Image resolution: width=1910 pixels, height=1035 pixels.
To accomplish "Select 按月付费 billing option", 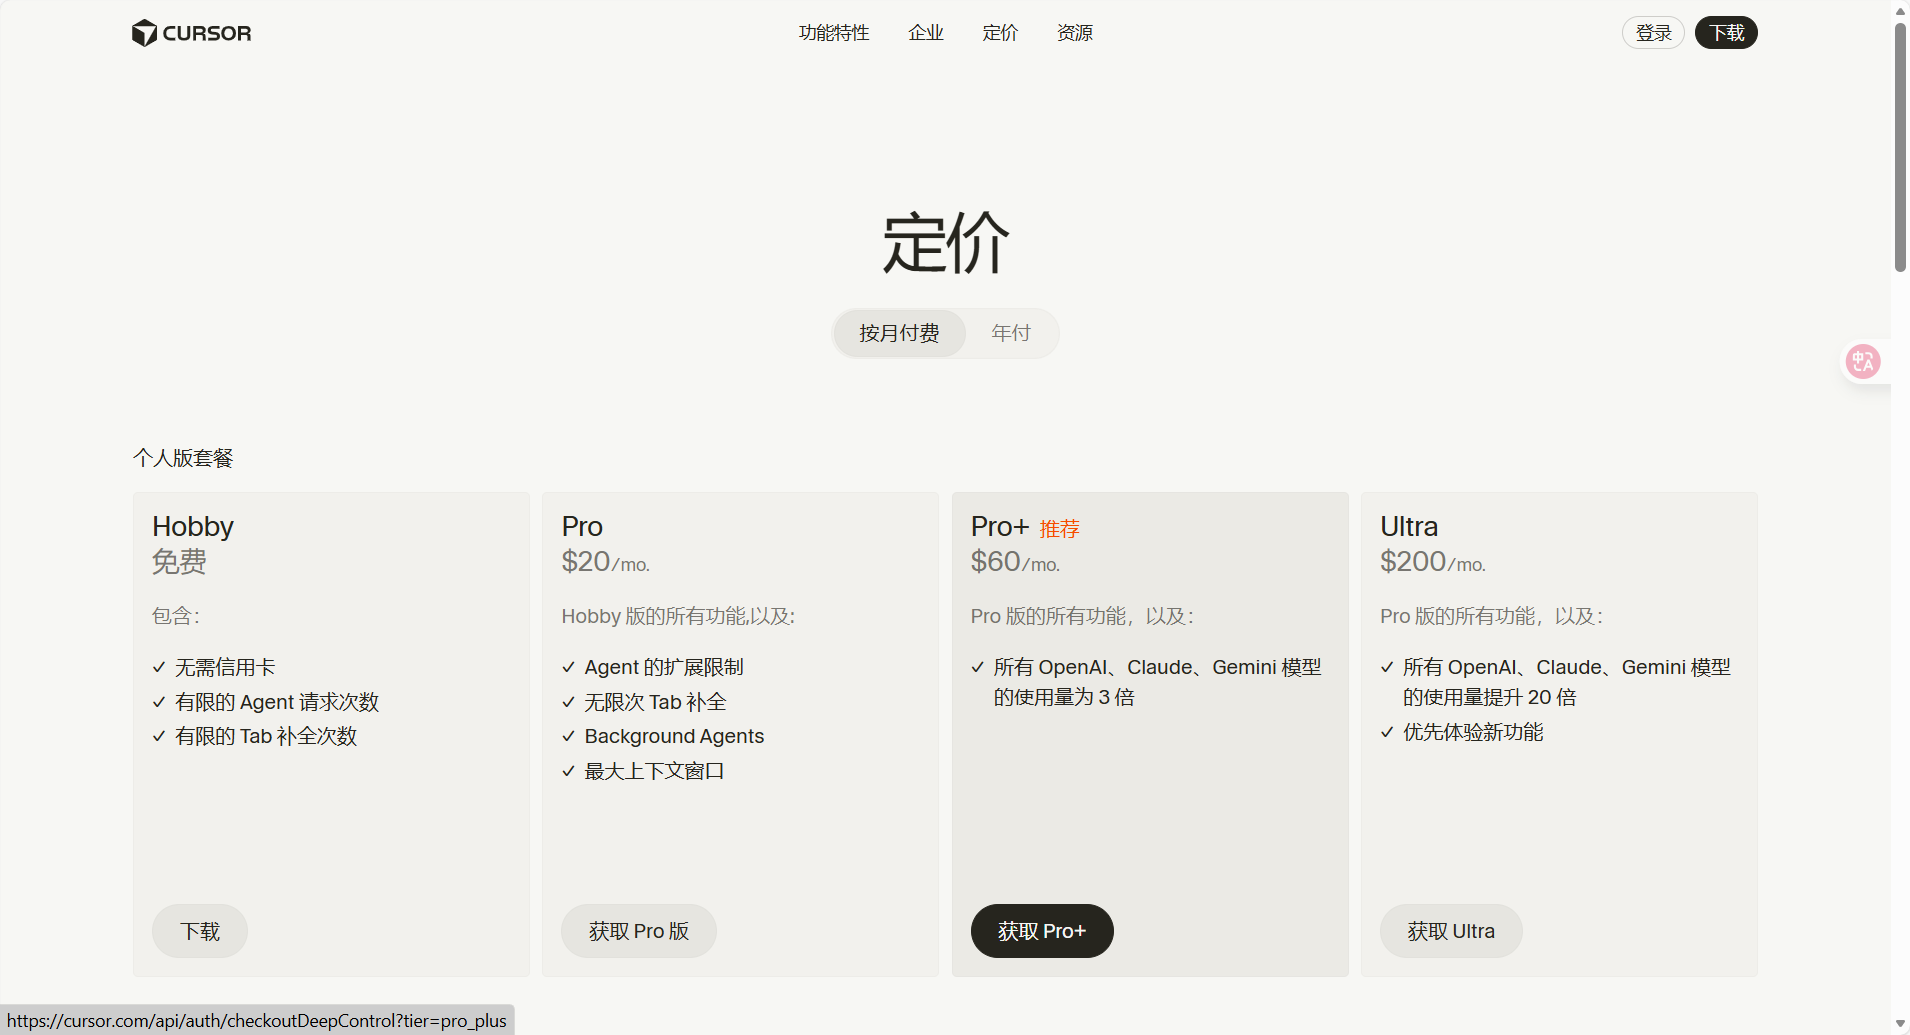I will [x=899, y=333].
